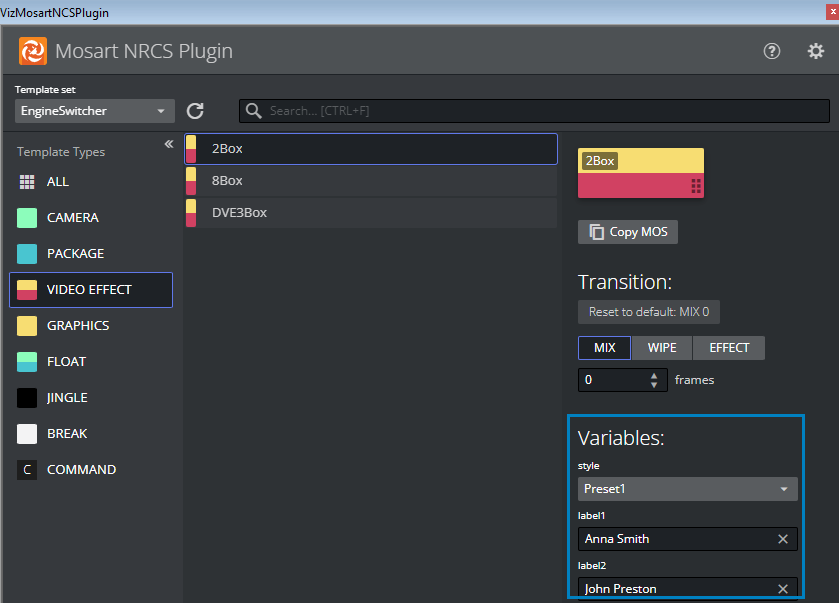839x603 pixels.
Task: Select the COMMAND template type
Action: 80,470
